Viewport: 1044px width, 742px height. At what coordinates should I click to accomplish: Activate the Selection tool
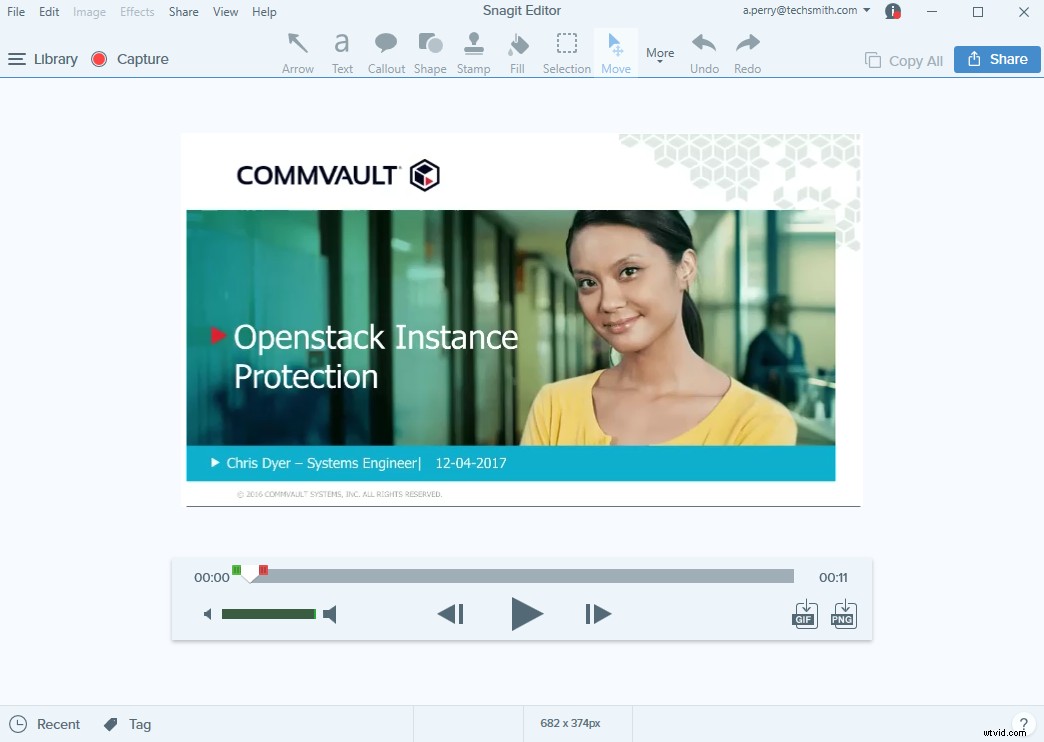click(566, 51)
